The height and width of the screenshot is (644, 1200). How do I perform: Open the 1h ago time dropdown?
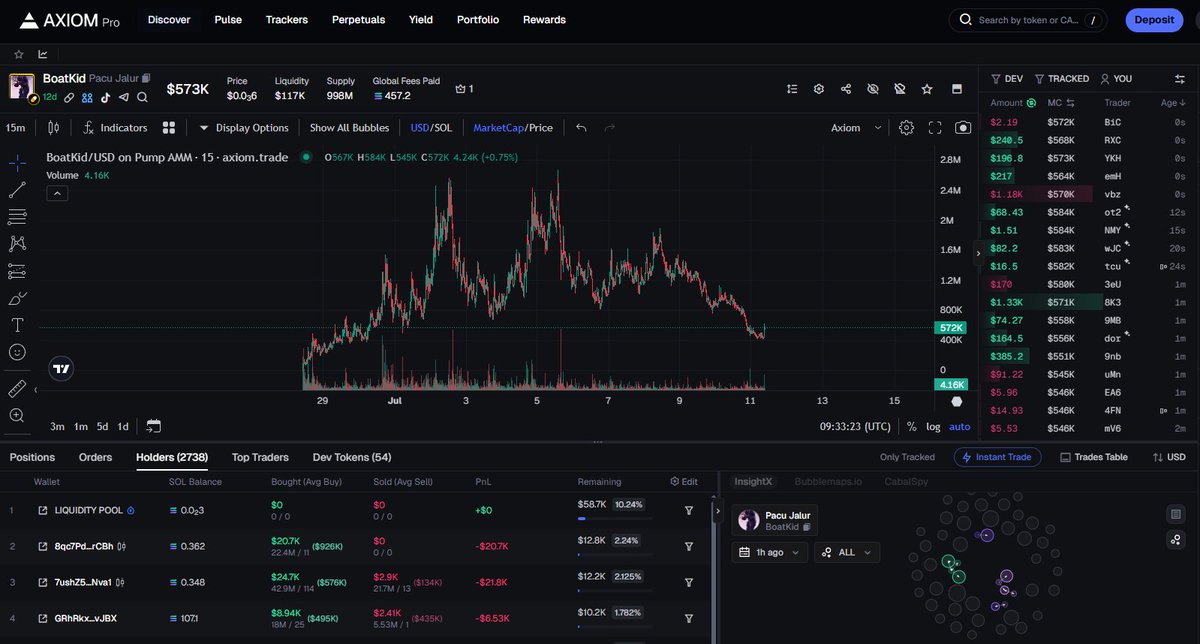coord(770,552)
